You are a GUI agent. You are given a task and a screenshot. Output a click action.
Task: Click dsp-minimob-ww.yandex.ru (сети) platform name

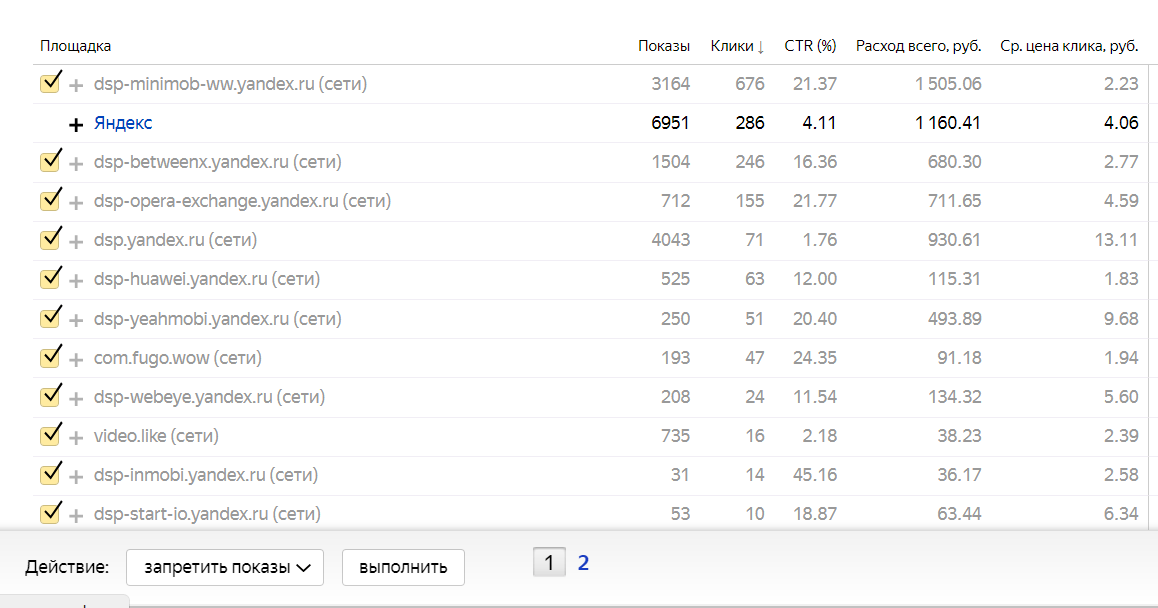coord(230,83)
